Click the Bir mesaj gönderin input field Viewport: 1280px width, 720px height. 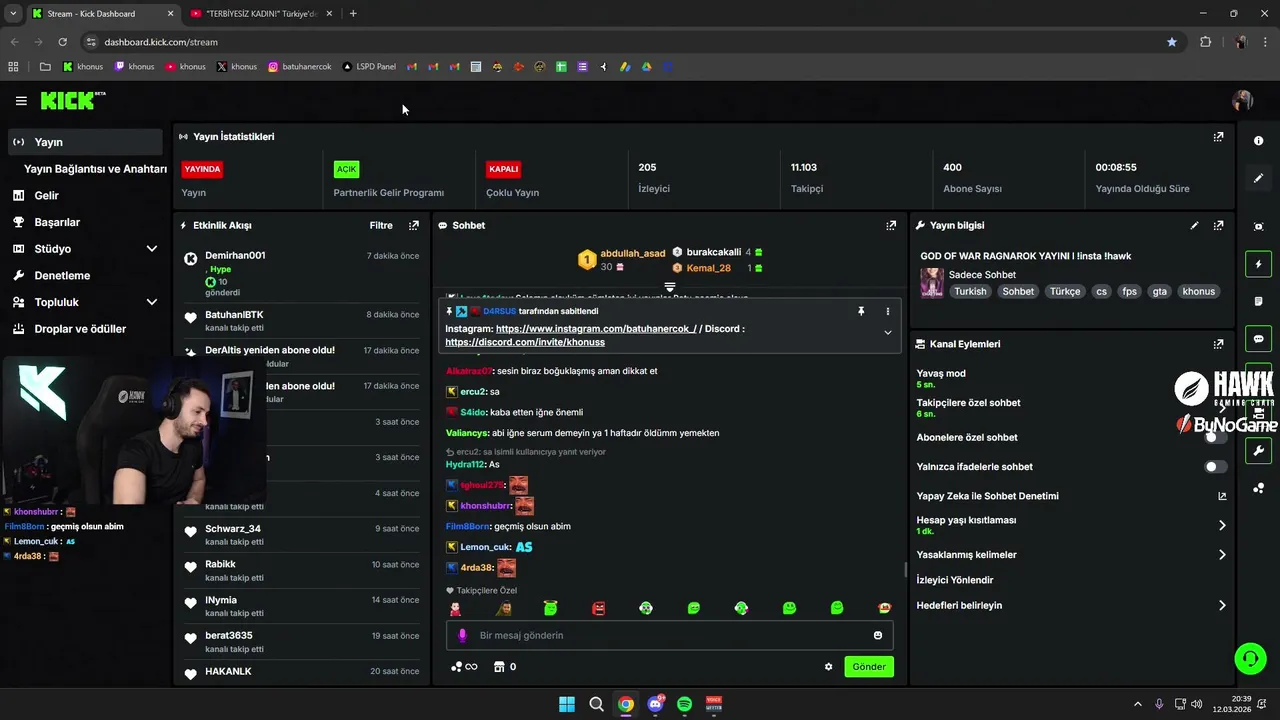click(x=669, y=635)
